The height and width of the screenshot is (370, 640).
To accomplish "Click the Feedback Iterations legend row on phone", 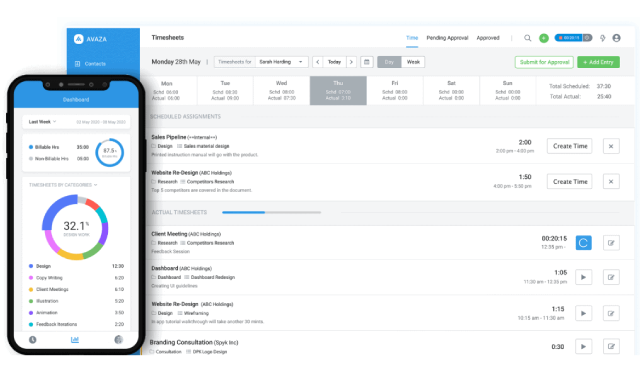I will coord(76,324).
